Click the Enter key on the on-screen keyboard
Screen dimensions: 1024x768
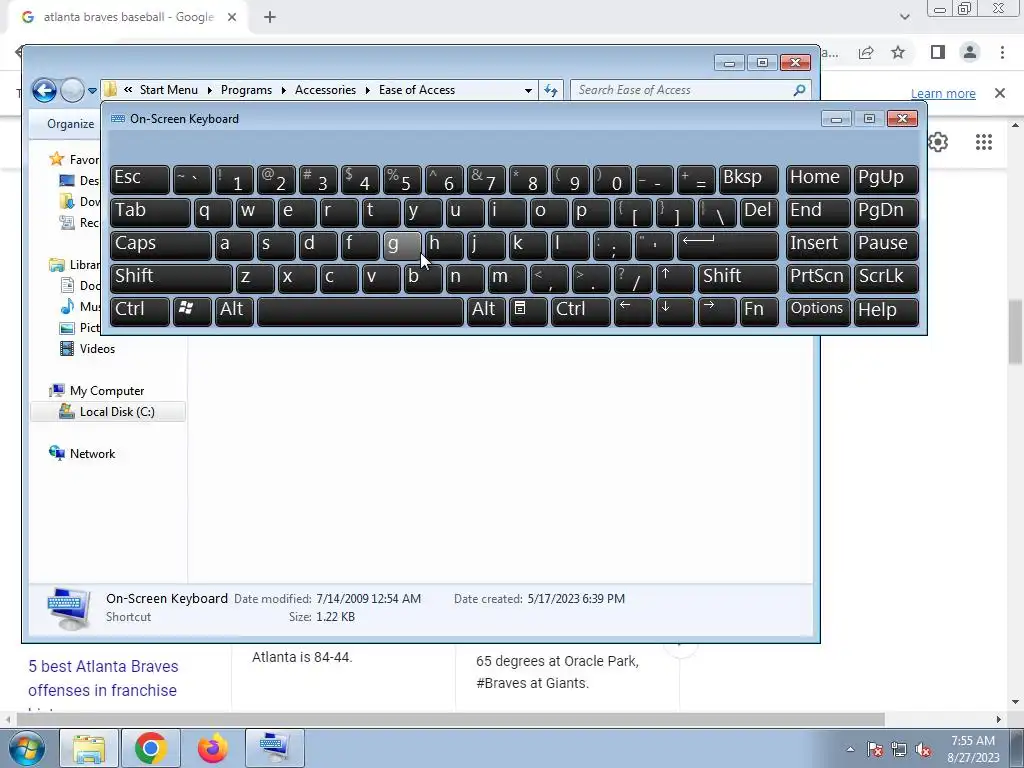point(728,245)
